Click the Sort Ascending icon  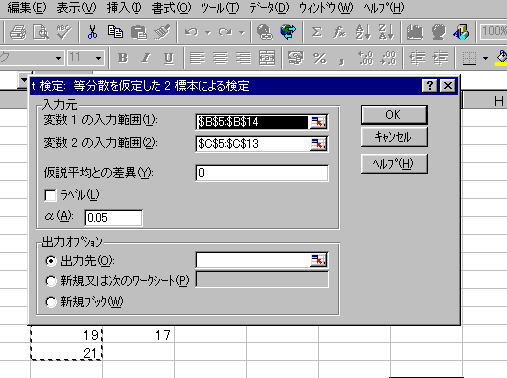[x=363, y=32]
